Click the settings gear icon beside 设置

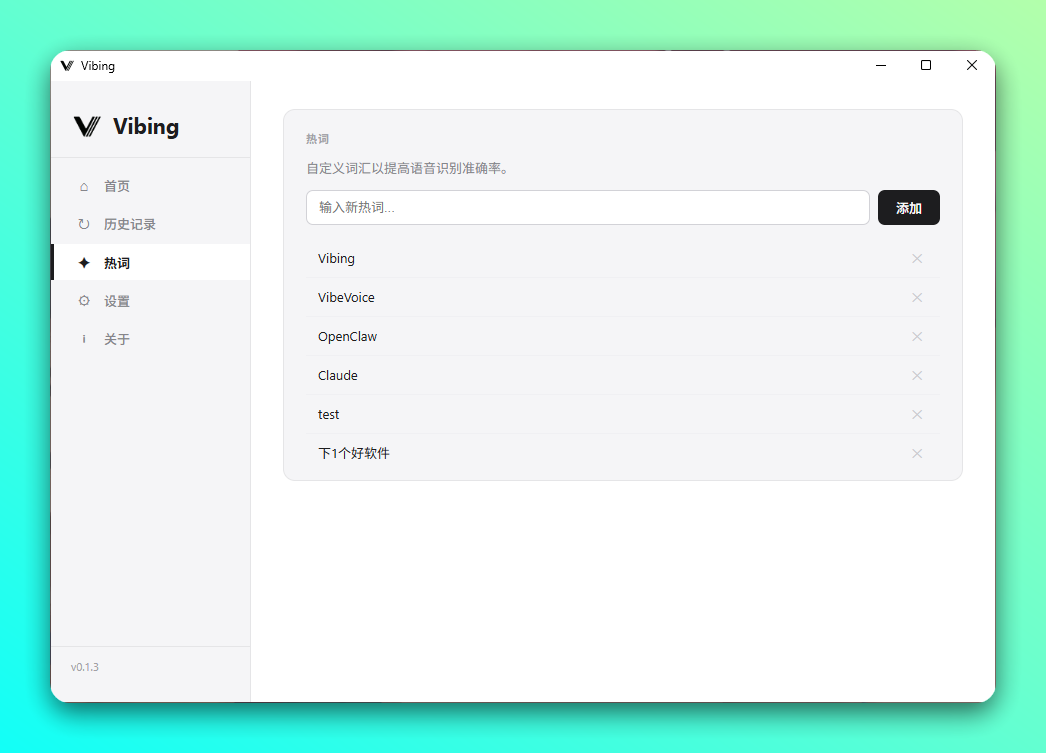pos(84,300)
